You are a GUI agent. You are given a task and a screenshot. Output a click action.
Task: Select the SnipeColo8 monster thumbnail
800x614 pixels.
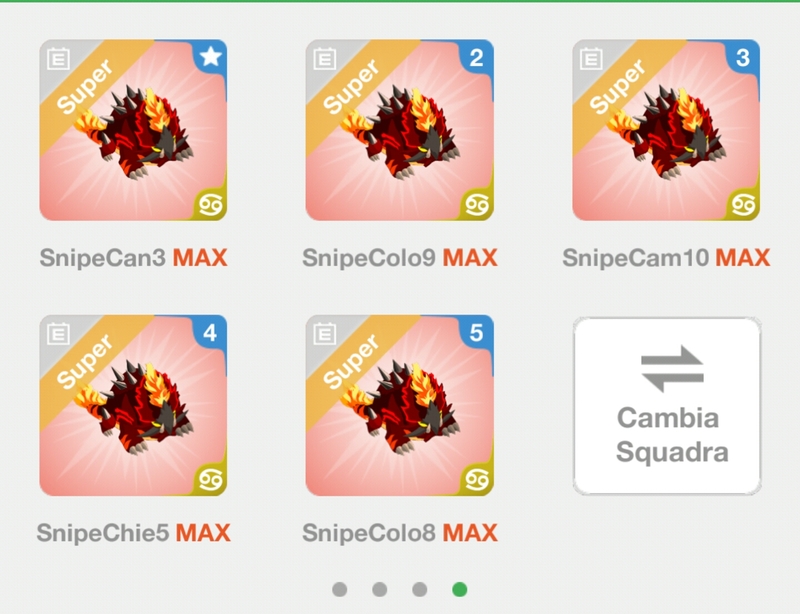[399, 405]
